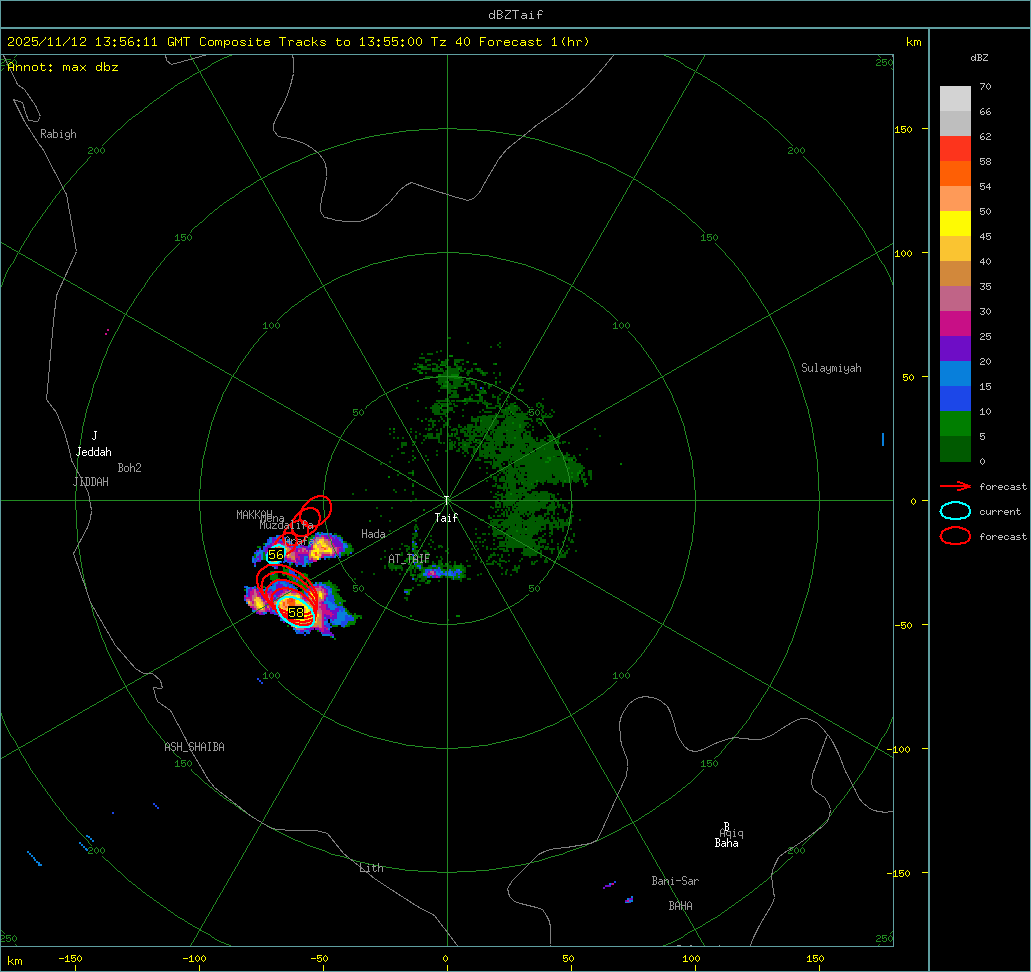Select the storm cell labeled 56
The height and width of the screenshot is (972, 1031).
point(276,554)
